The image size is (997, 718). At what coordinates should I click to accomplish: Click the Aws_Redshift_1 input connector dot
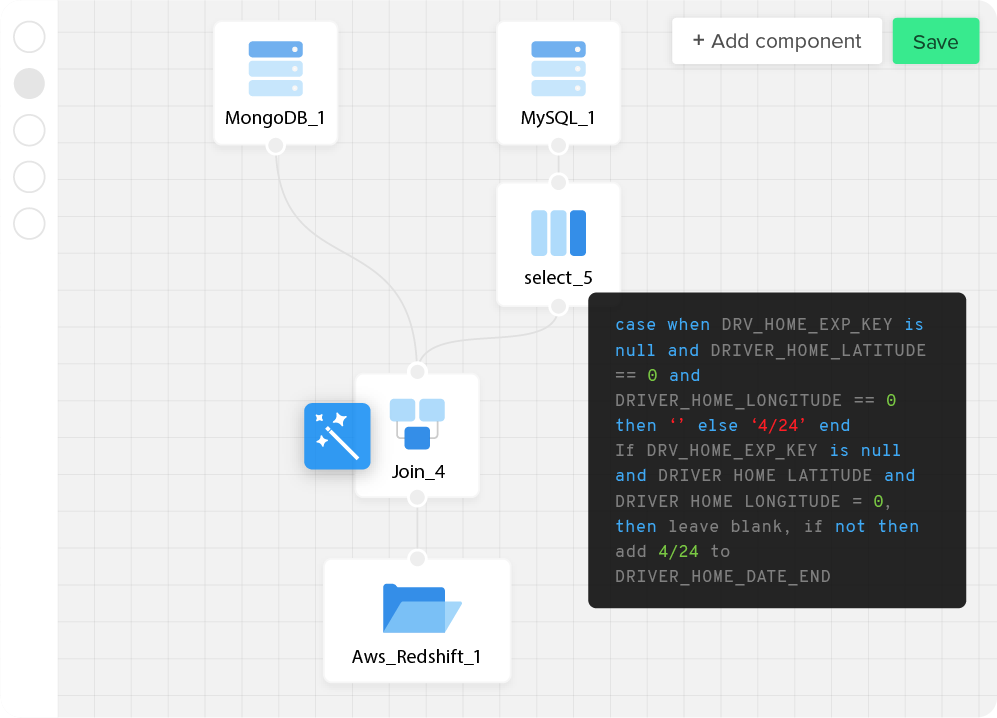[417, 558]
